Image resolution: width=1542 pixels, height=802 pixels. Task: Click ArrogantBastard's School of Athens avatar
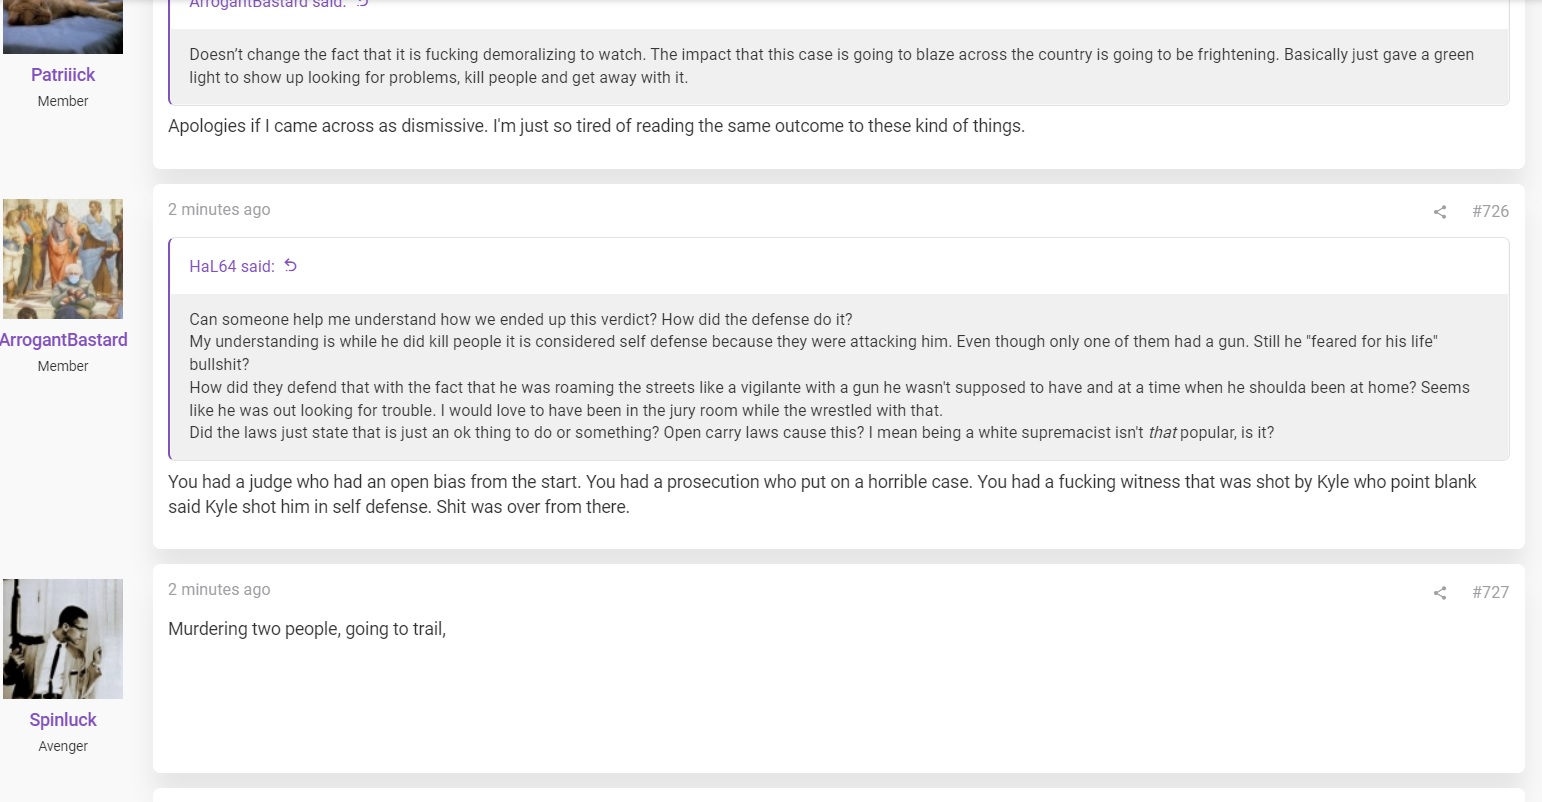pos(63,259)
